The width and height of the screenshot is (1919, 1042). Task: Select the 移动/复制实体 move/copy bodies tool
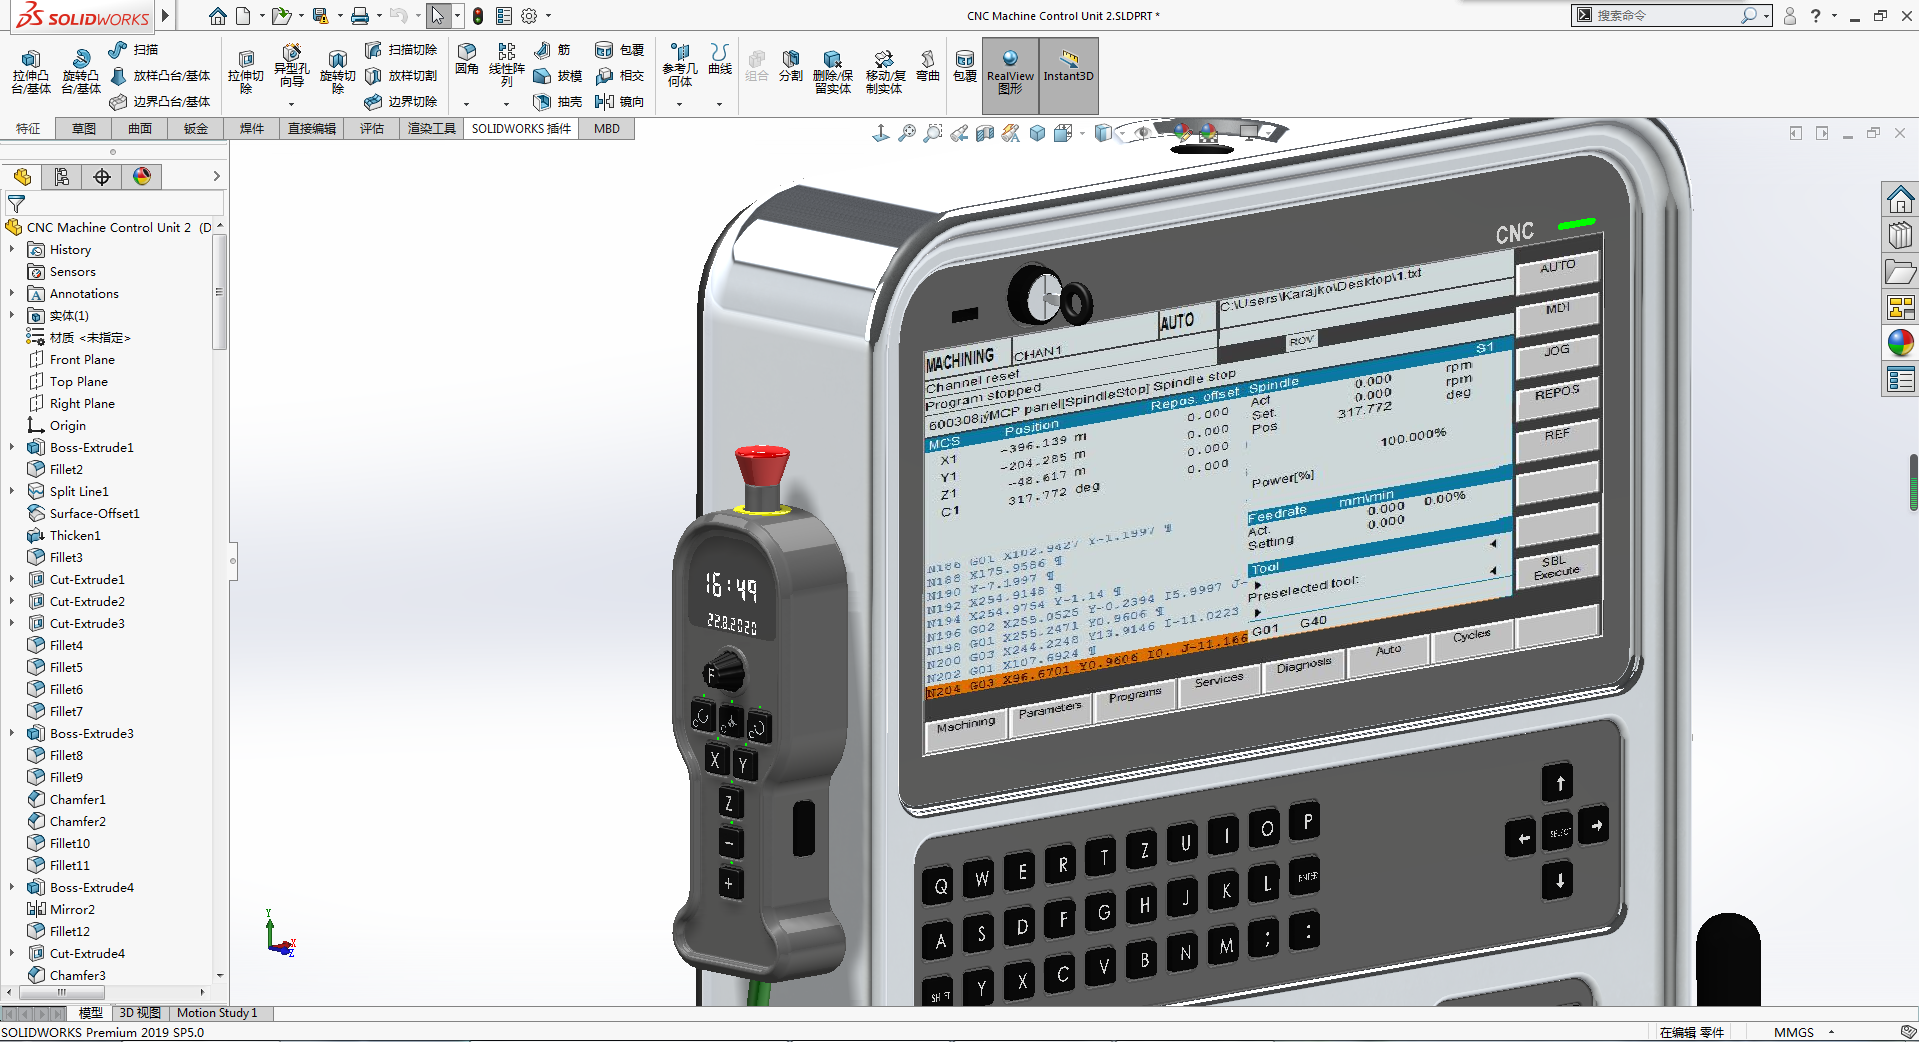884,72
